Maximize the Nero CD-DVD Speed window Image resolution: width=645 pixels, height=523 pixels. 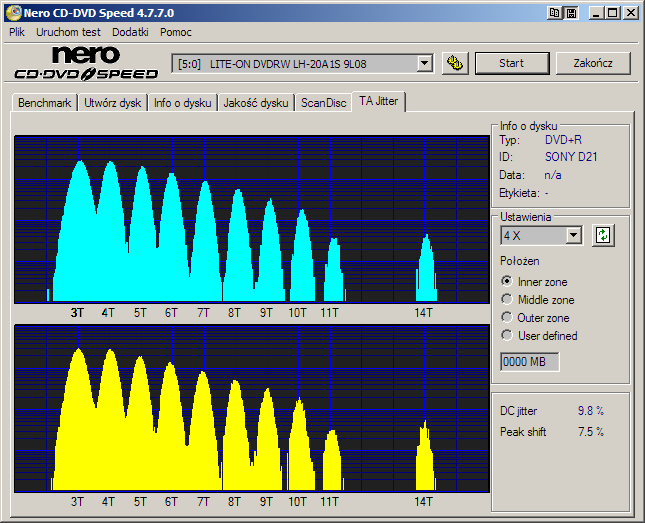[x=613, y=13]
